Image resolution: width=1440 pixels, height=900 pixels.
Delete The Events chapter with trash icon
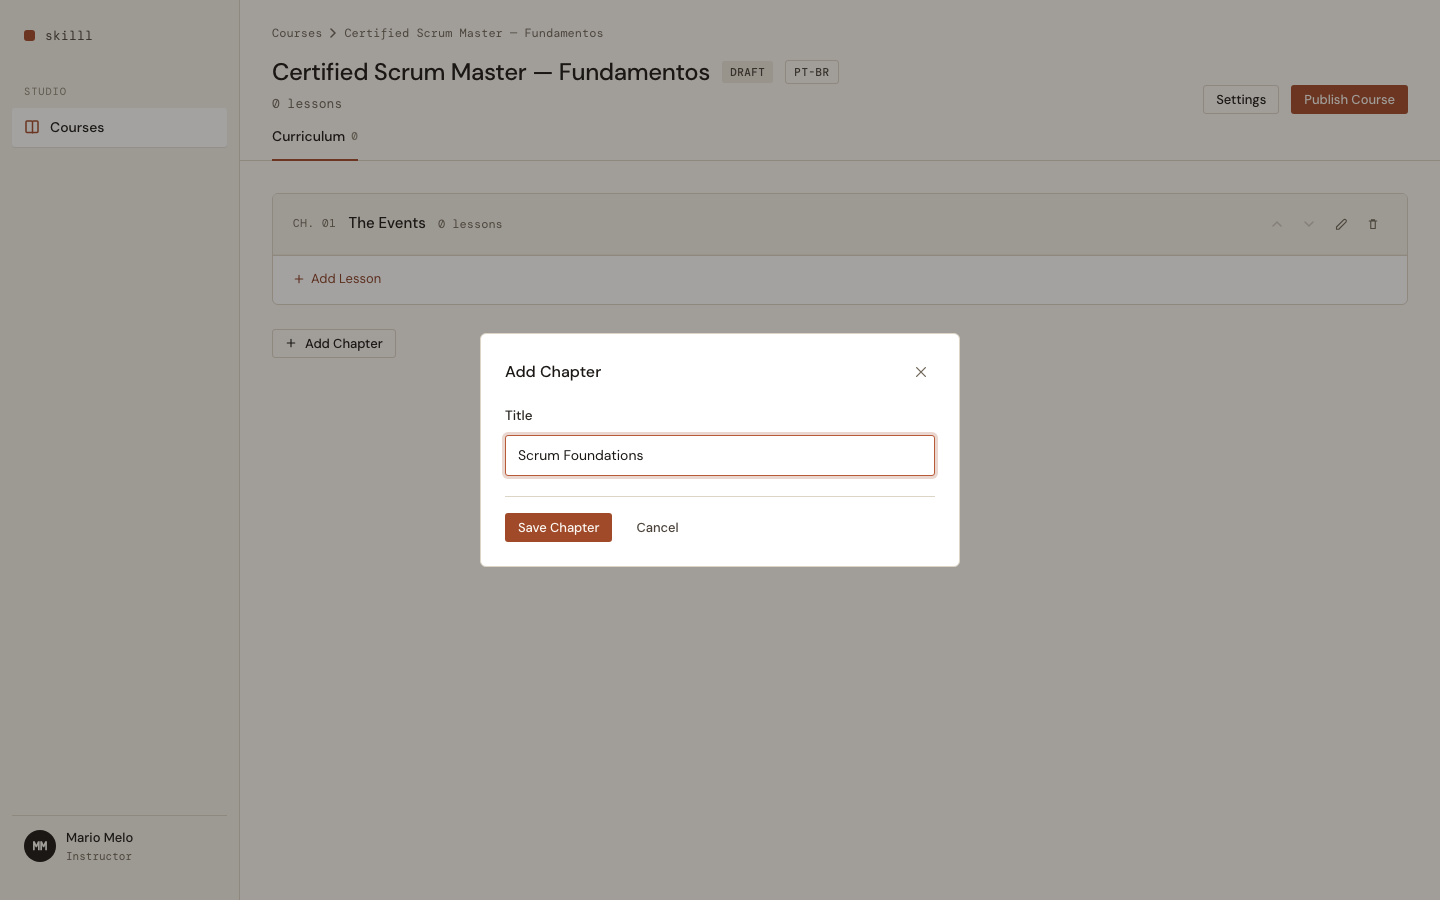1373,224
